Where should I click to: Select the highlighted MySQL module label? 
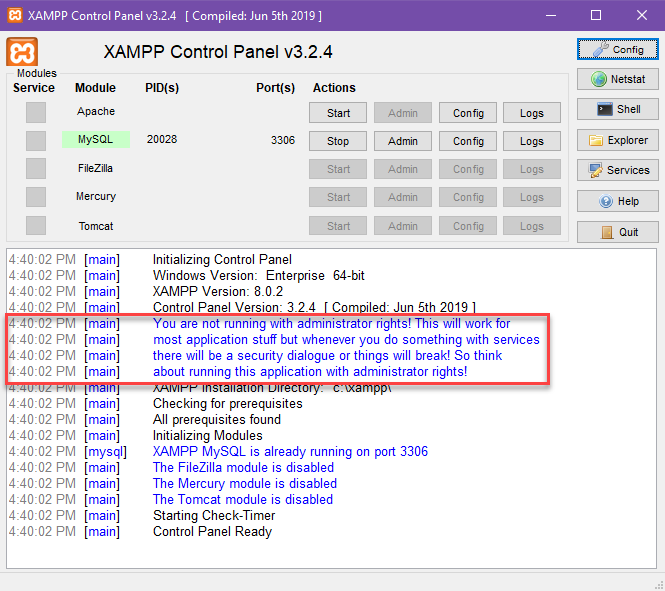pos(96,139)
